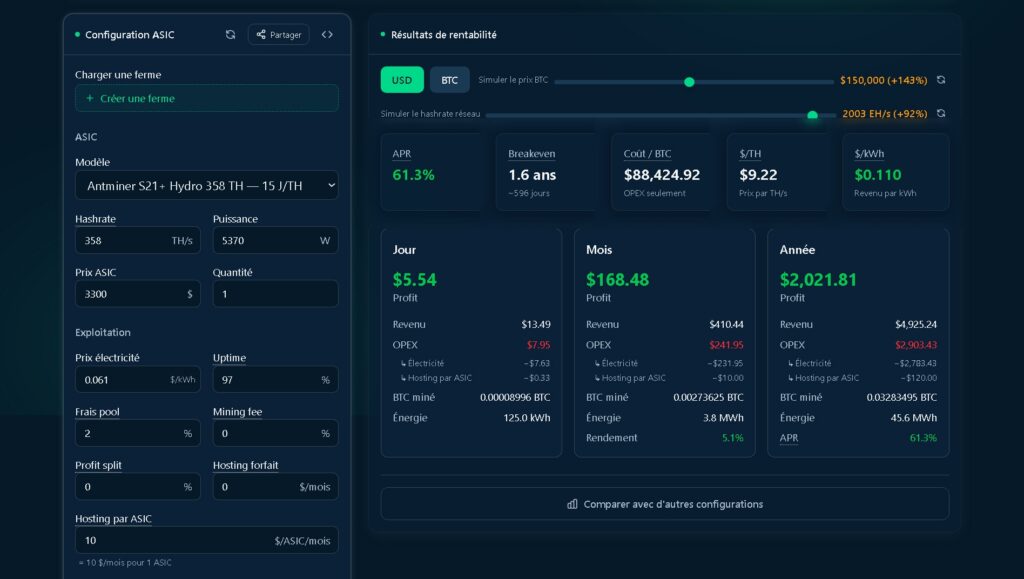Image resolution: width=1024 pixels, height=579 pixels.
Task: Click the Jour BTC miné value 0.00008996 BTC
Action: (515, 397)
